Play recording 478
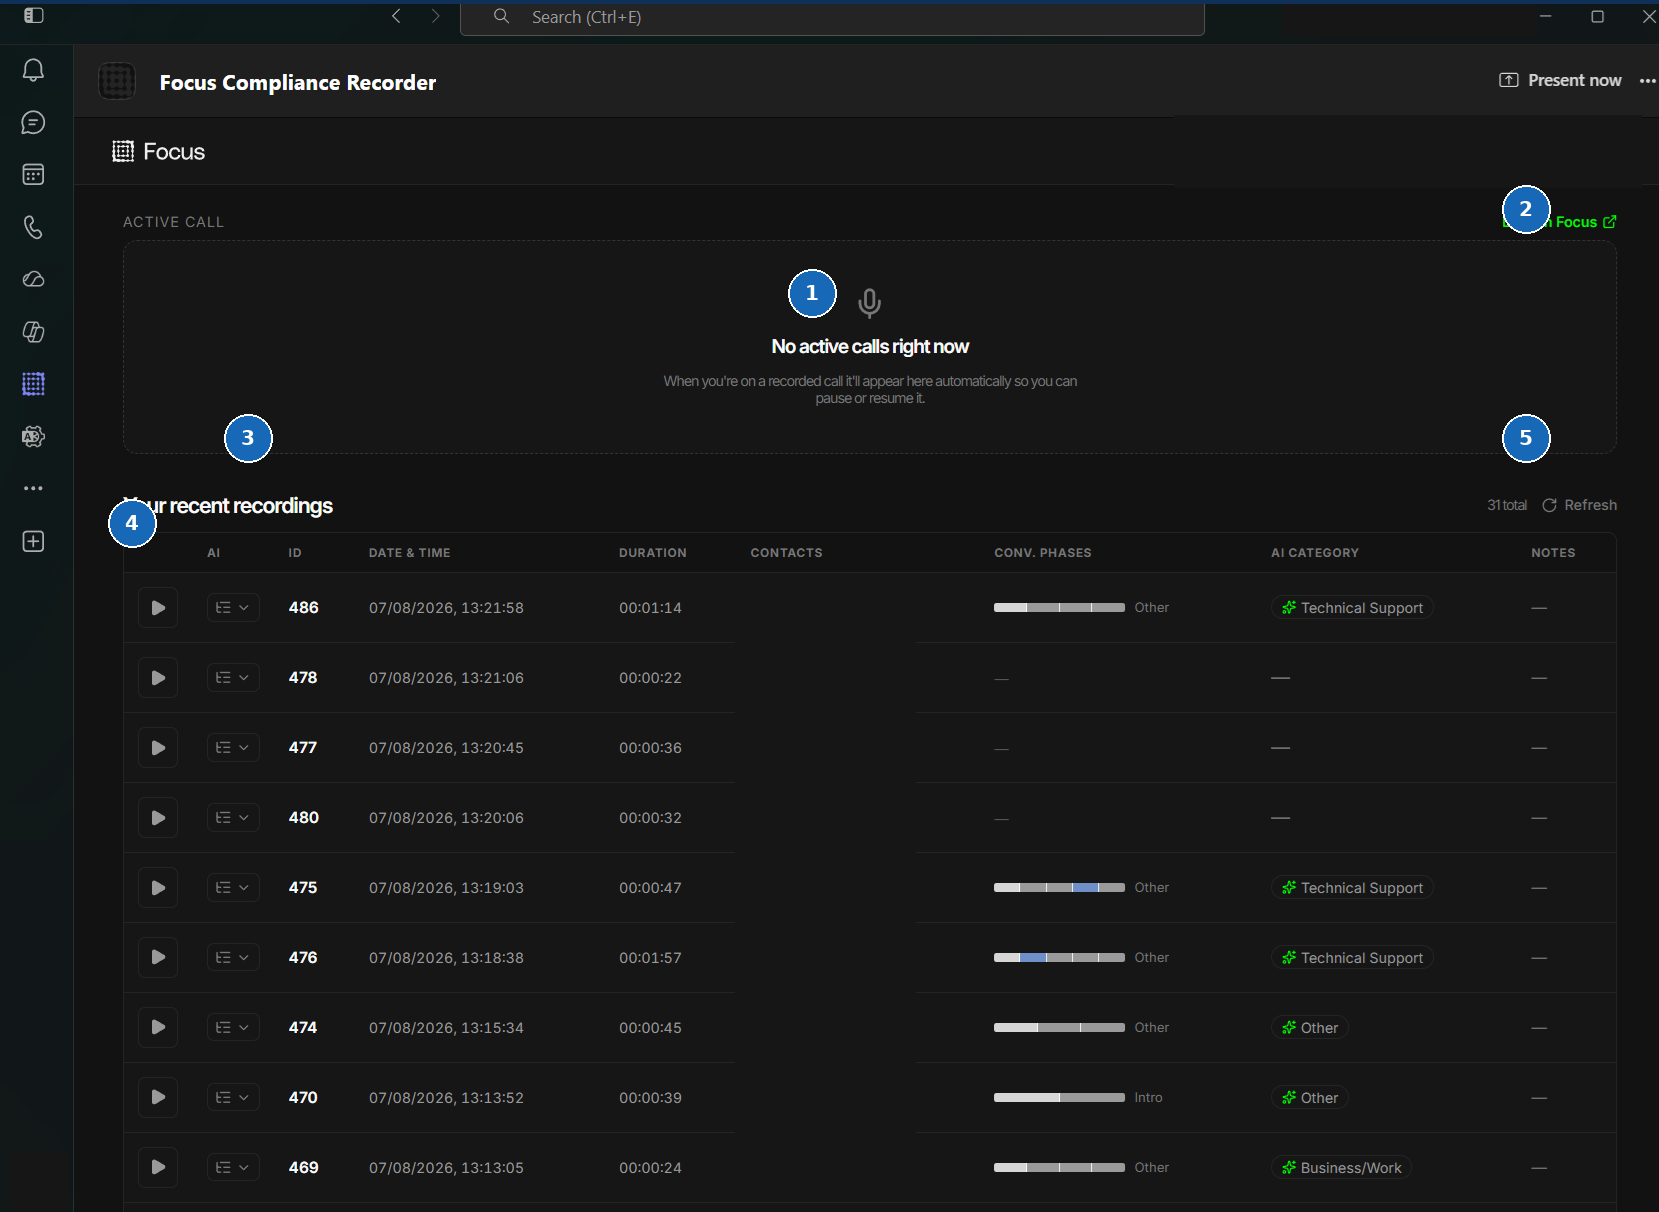The height and width of the screenshot is (1212, 1659). pyautogui.click(x=158, y=678)
